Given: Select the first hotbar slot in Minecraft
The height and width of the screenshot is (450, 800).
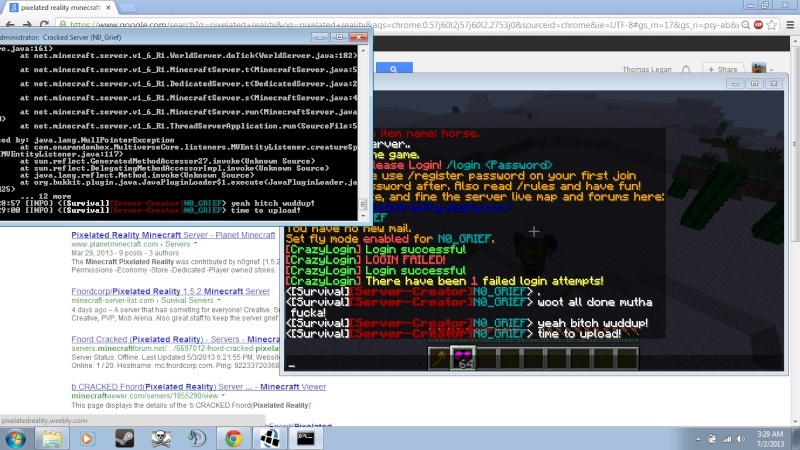Looking at the screenshot, I should pyautogui.click(x=439, y=358).
